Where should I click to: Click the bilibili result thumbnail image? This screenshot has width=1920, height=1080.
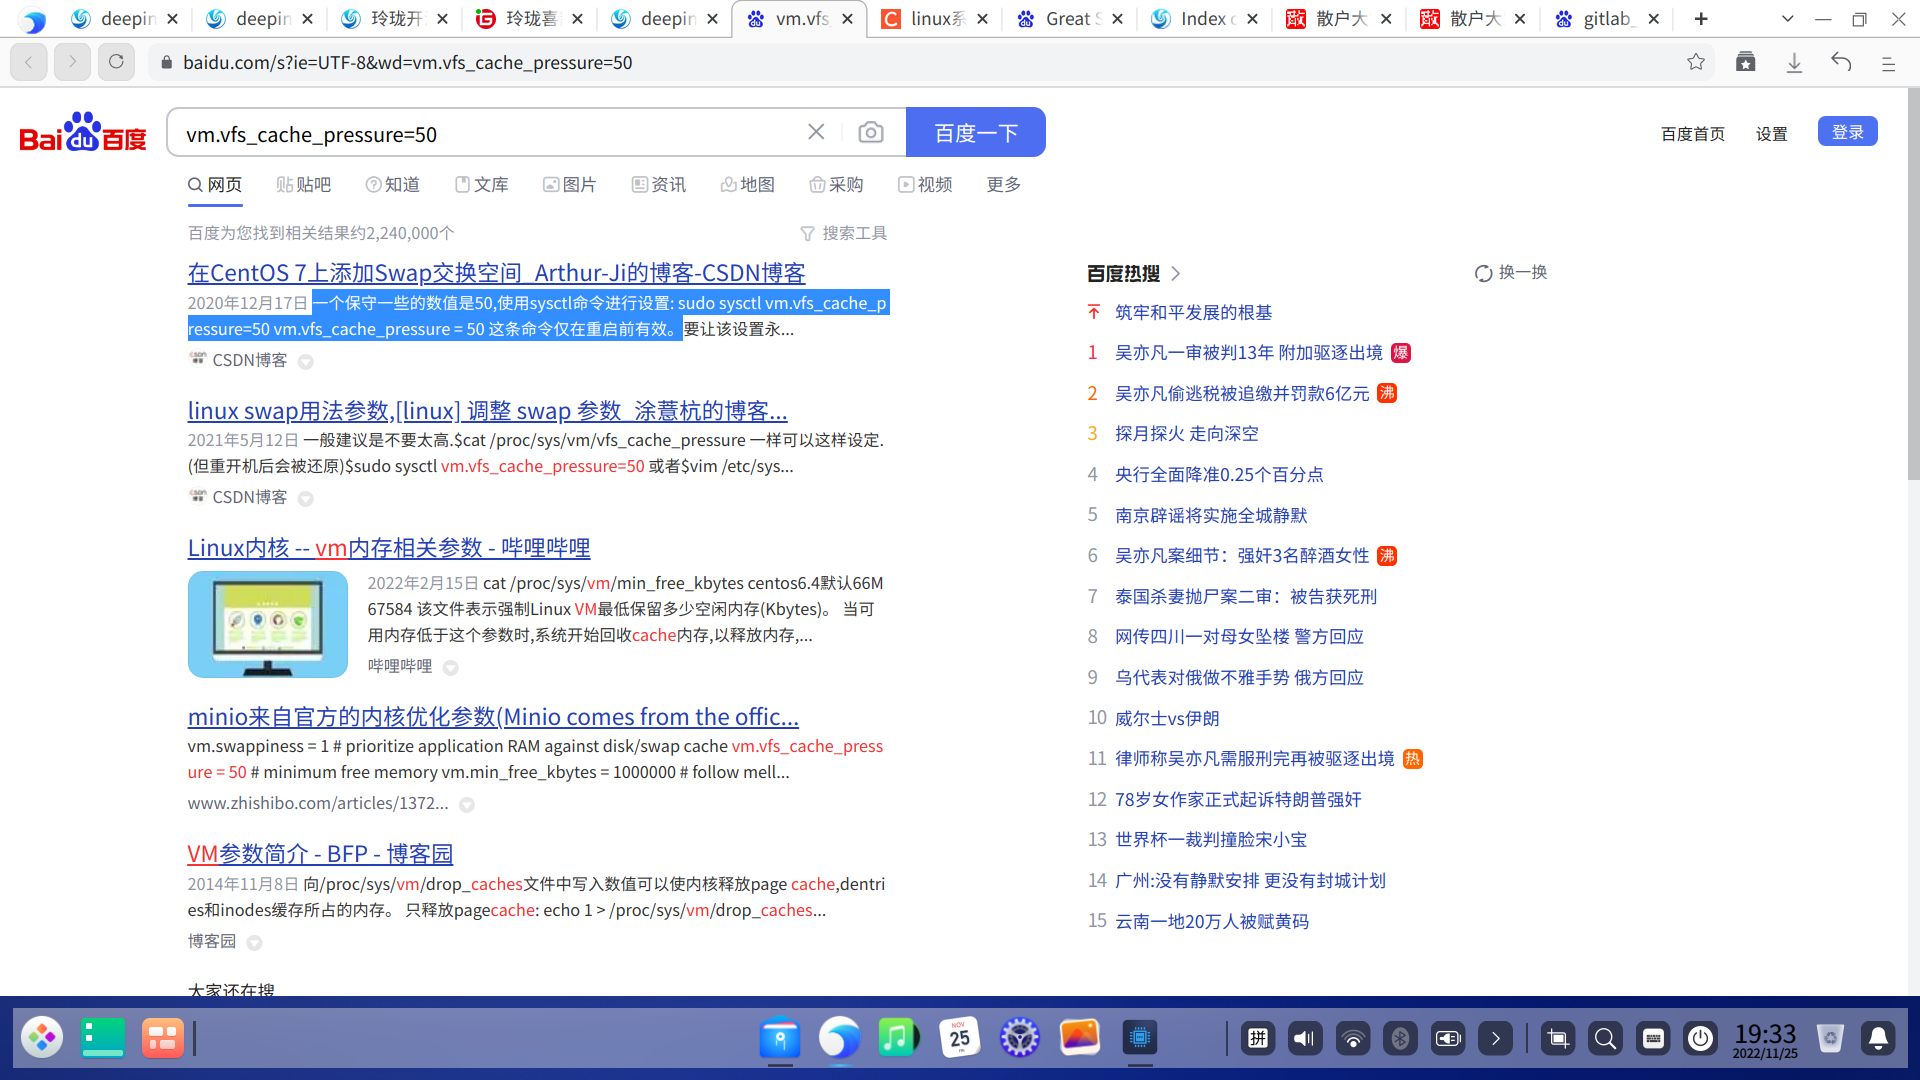tap(268, 624)
